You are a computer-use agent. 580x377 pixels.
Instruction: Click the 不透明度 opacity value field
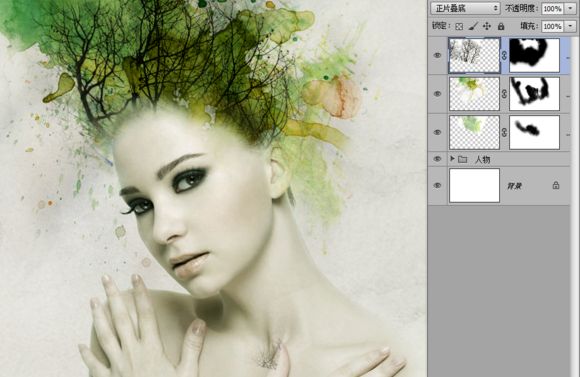[x=552, y=9]
